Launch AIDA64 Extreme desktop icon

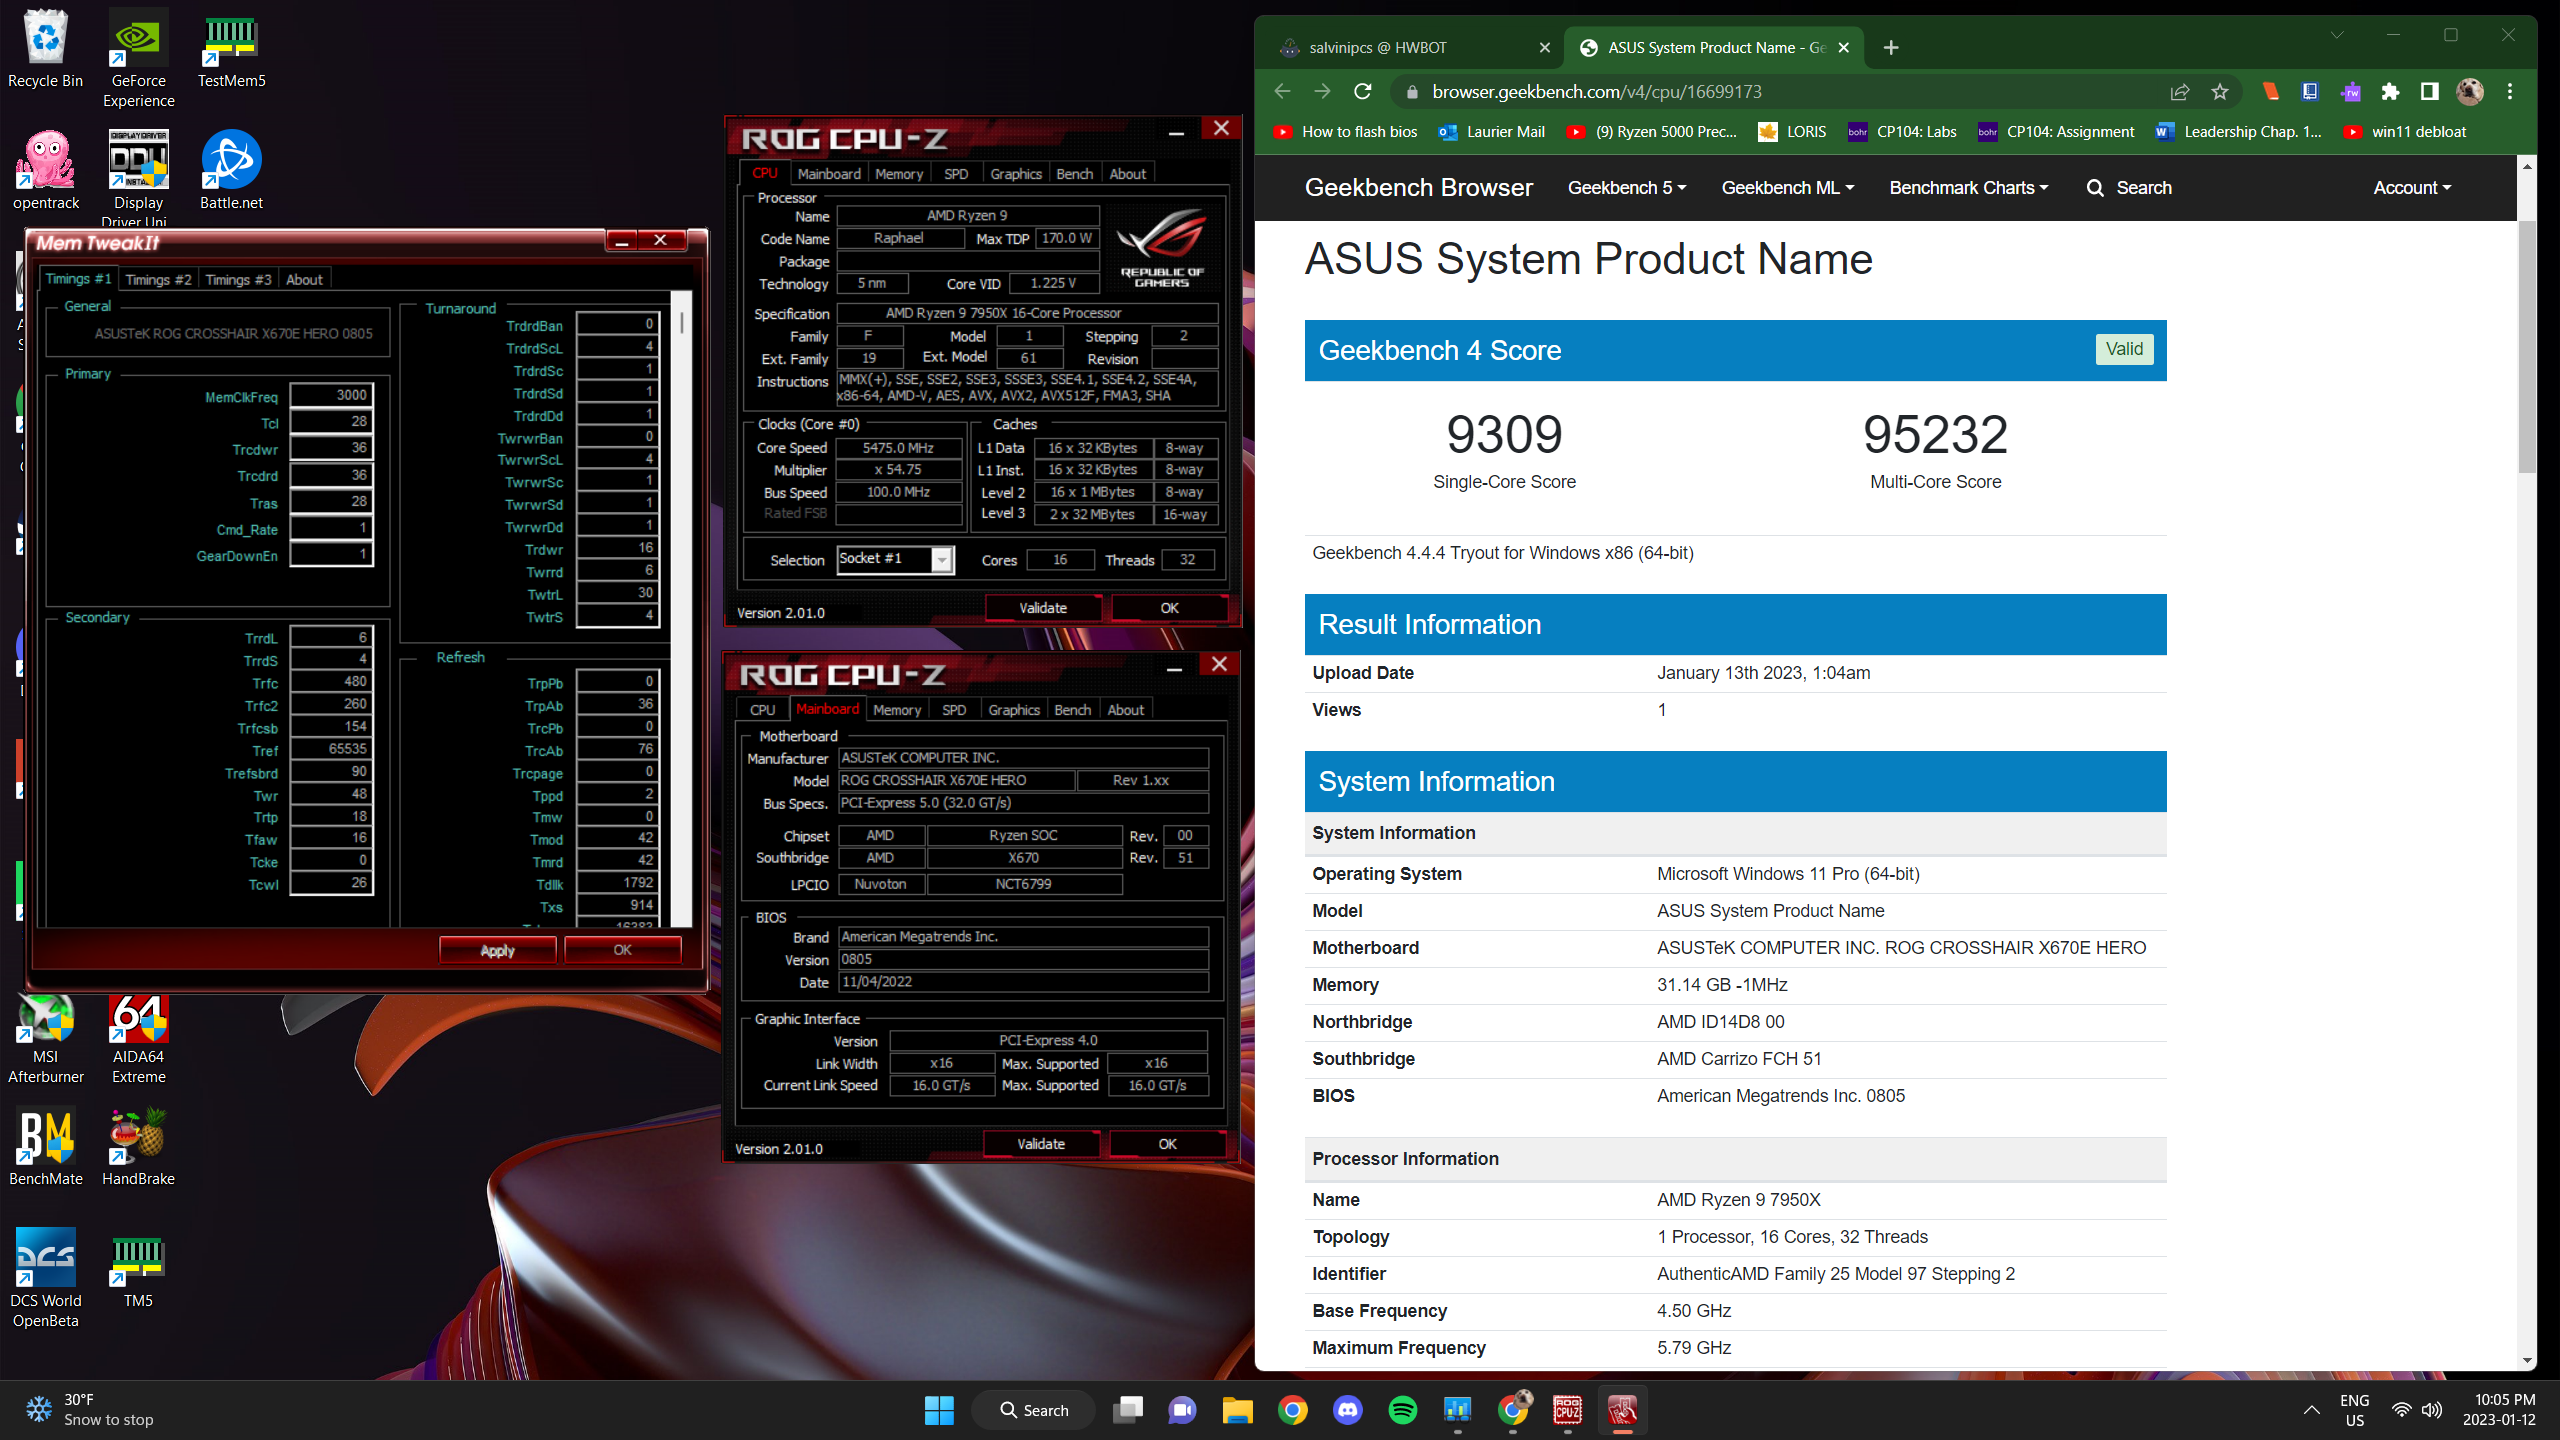pos(138,1040)
